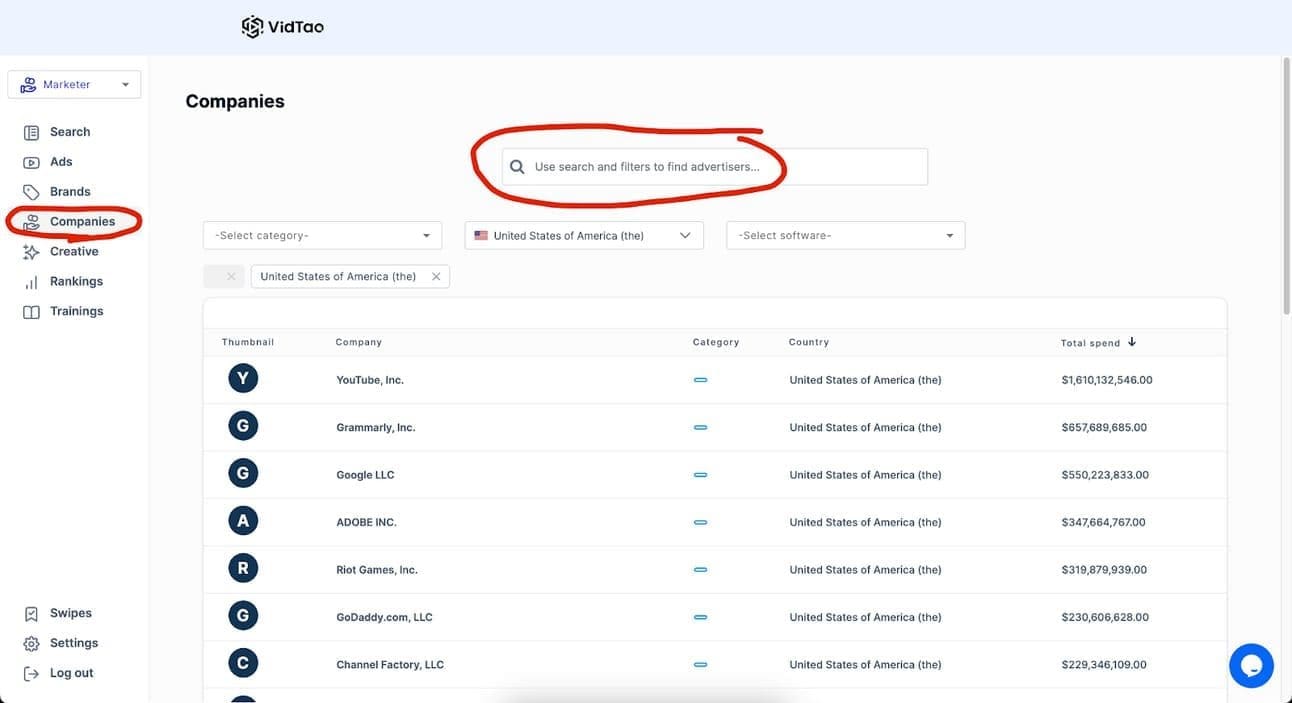Click the Trainings book icon
Screen dimensions: 1292x703
coord(31,312)
